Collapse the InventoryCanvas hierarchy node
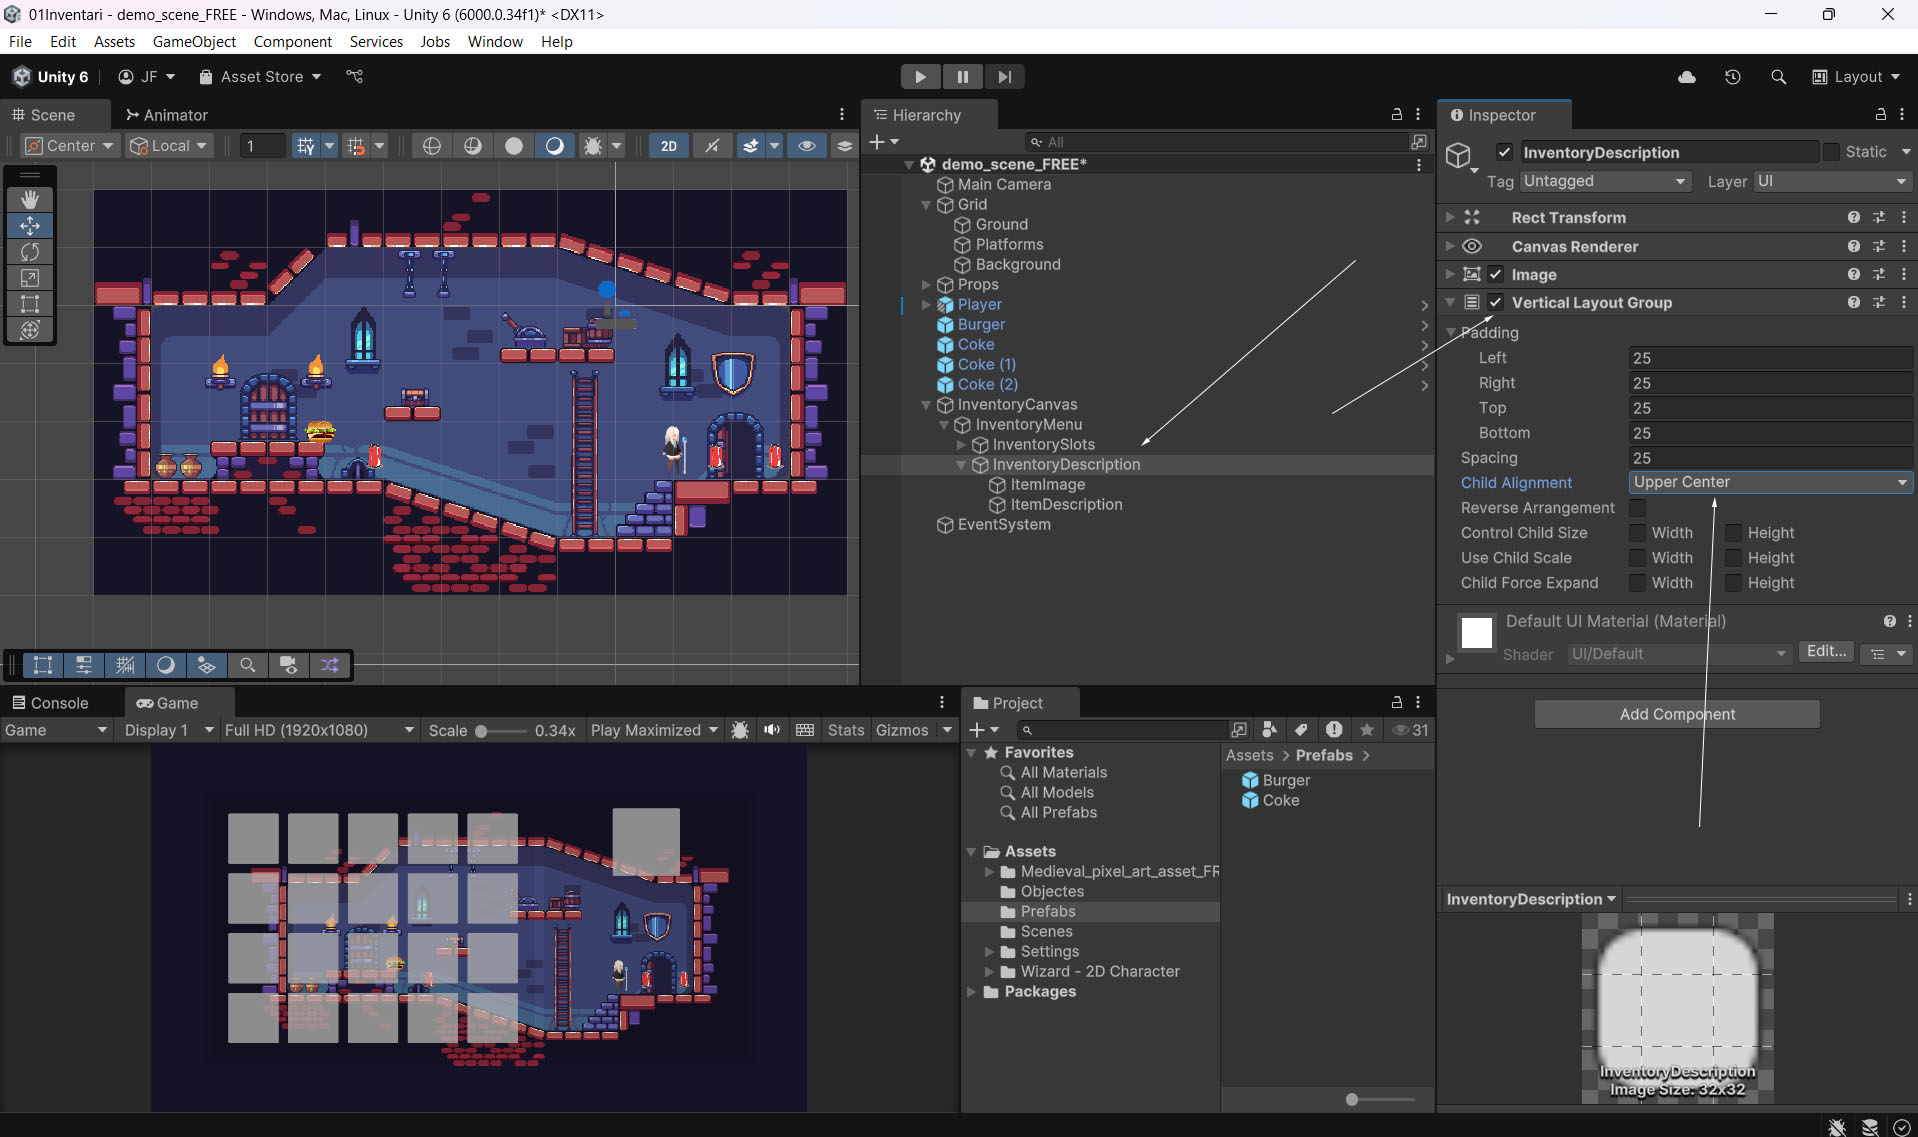The height and width of the screenshot is (1137, 1918). pyautogui.click(x=926, y=405)
